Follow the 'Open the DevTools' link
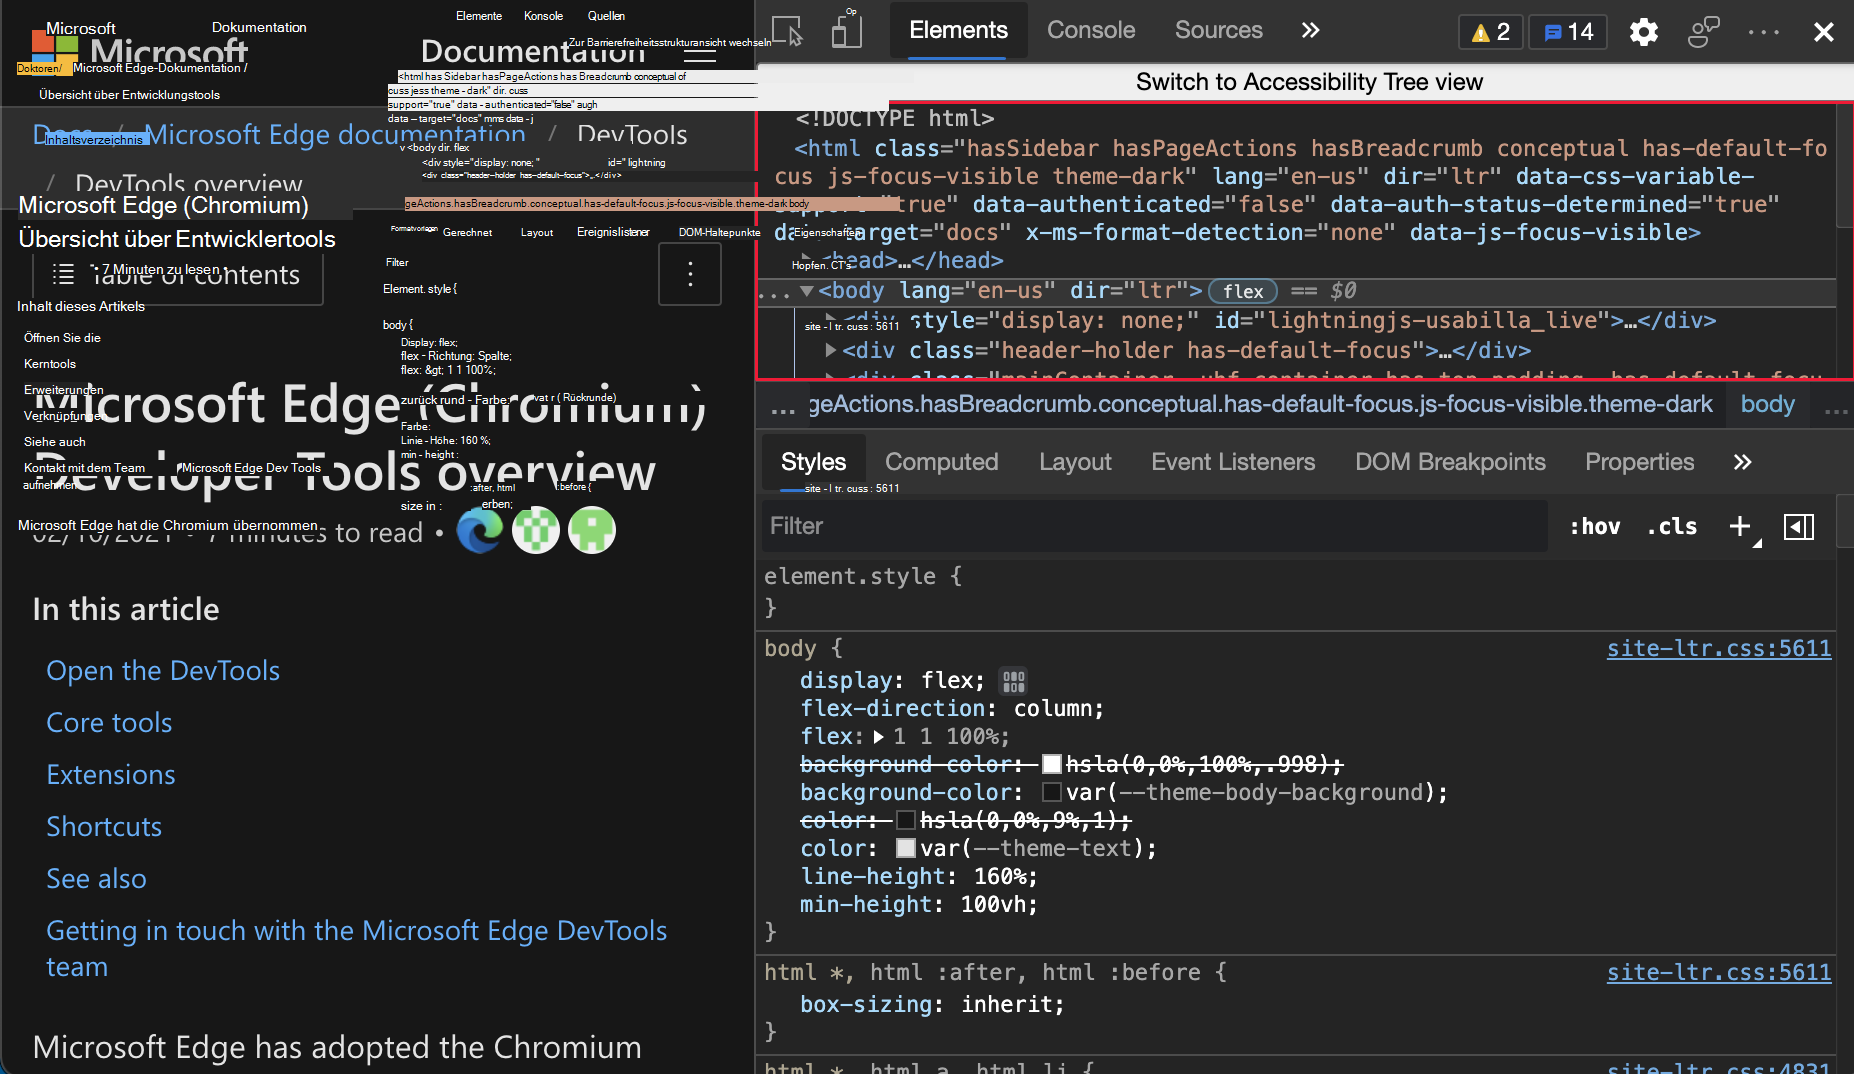 pos(163,671)
